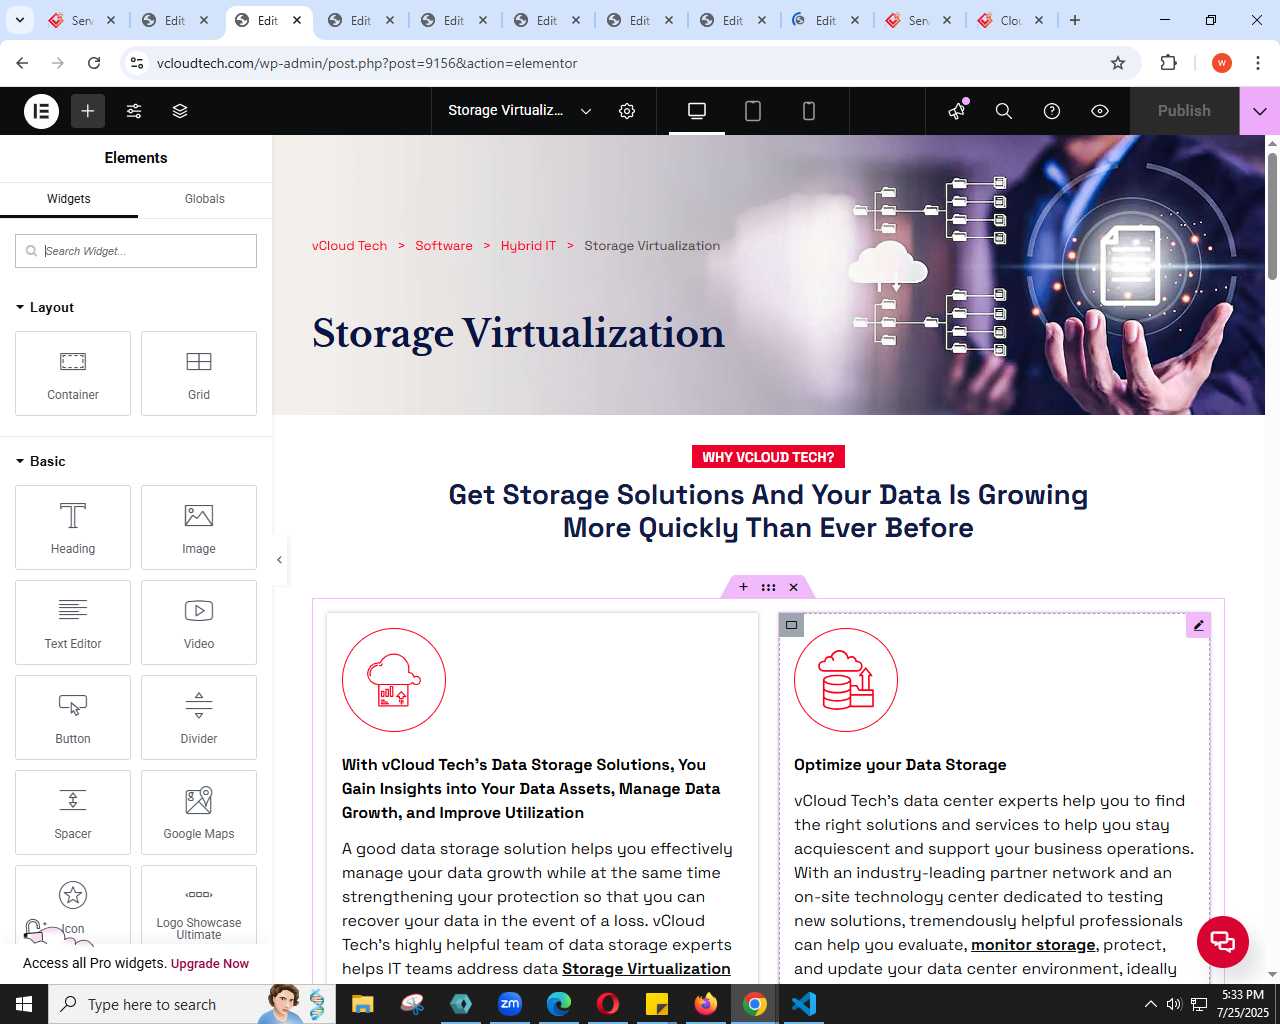Viewport: 1280px width, 1024px height.
Task: Delete container using section handle X
Action: (794, 587)
